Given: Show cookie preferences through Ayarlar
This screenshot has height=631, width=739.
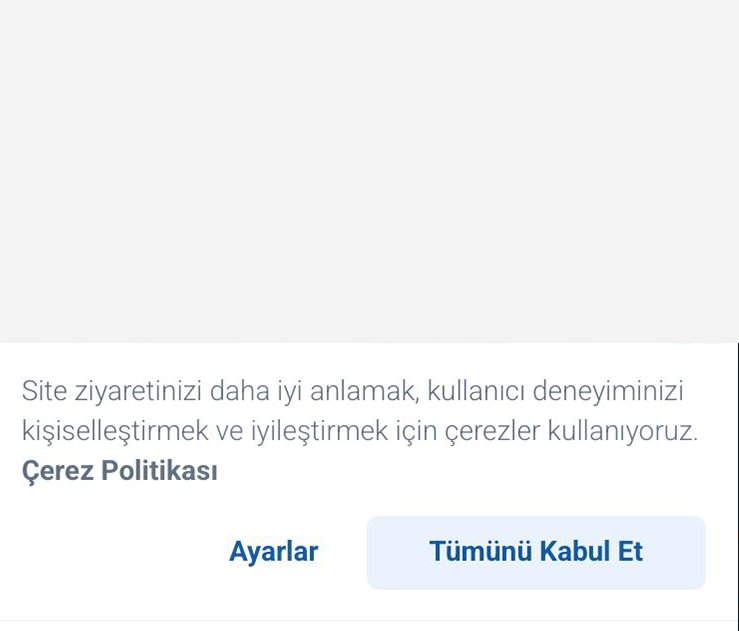Looking at the screenshot, I should [273, 552].
